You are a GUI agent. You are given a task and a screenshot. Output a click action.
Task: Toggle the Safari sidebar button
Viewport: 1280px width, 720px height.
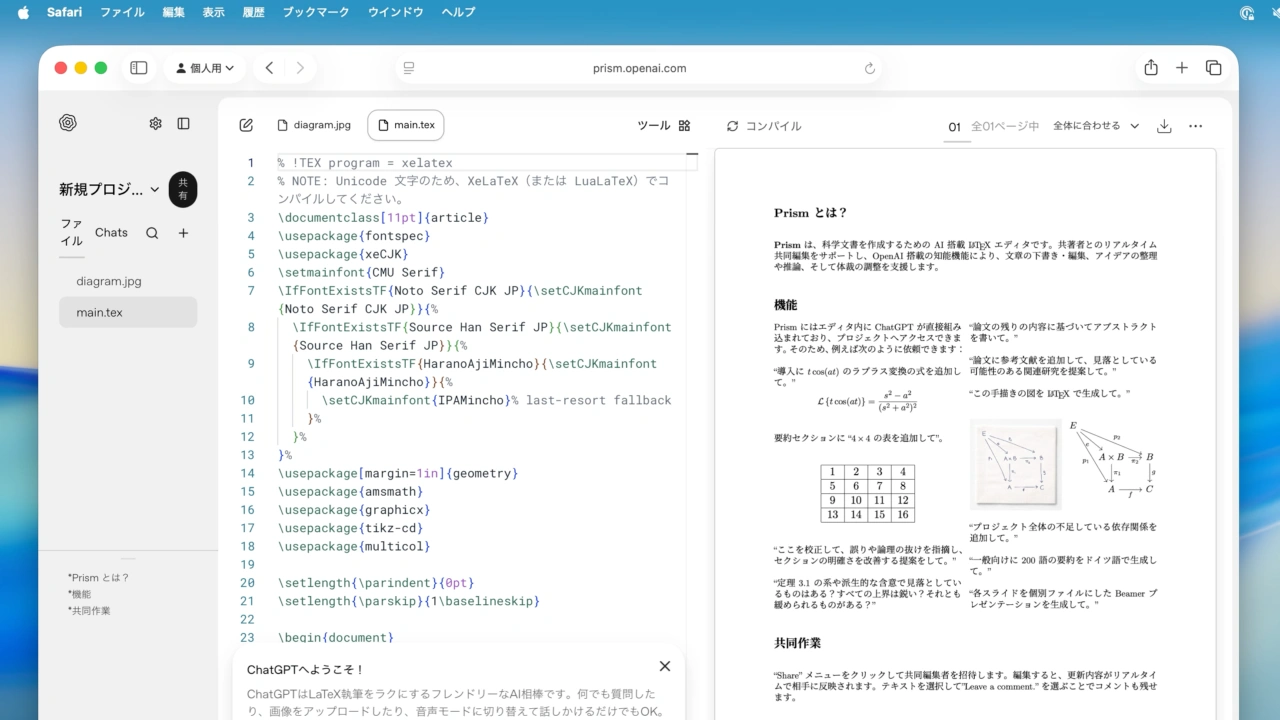click(139, 68)
